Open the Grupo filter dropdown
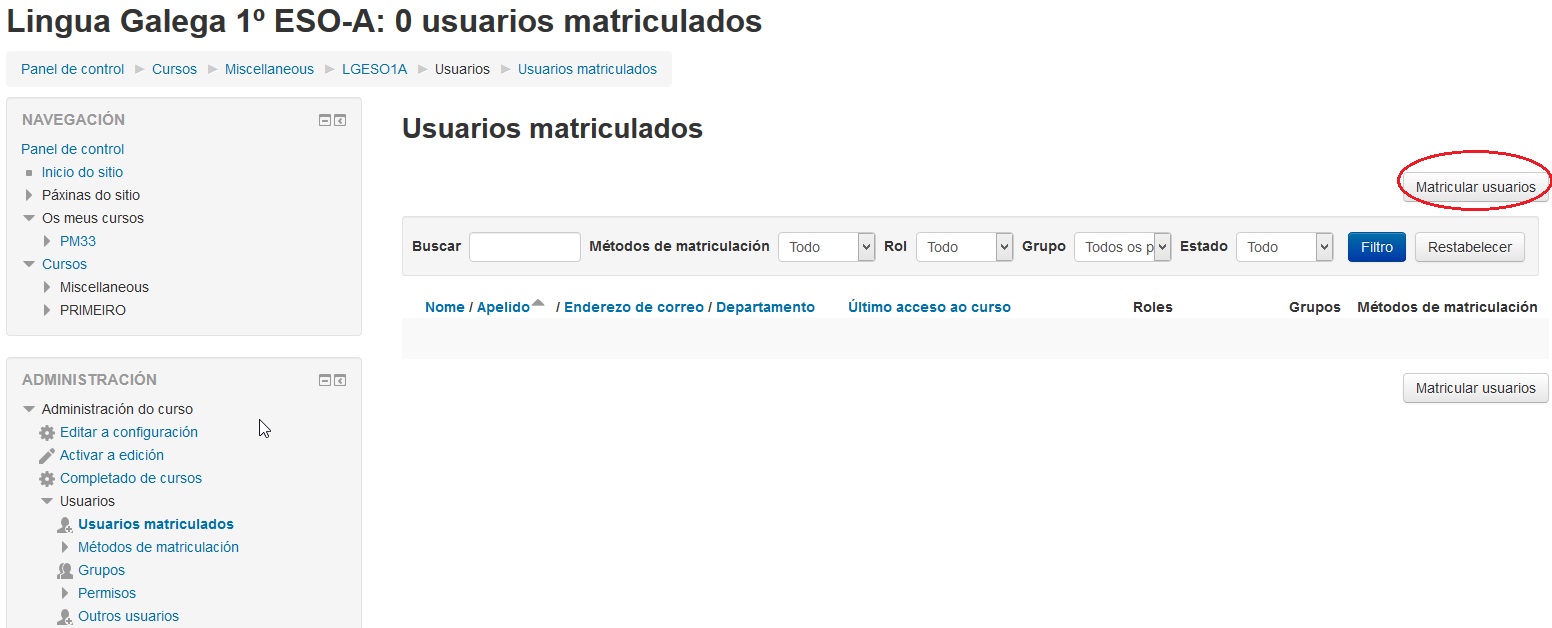 [x=1122, y=247]
